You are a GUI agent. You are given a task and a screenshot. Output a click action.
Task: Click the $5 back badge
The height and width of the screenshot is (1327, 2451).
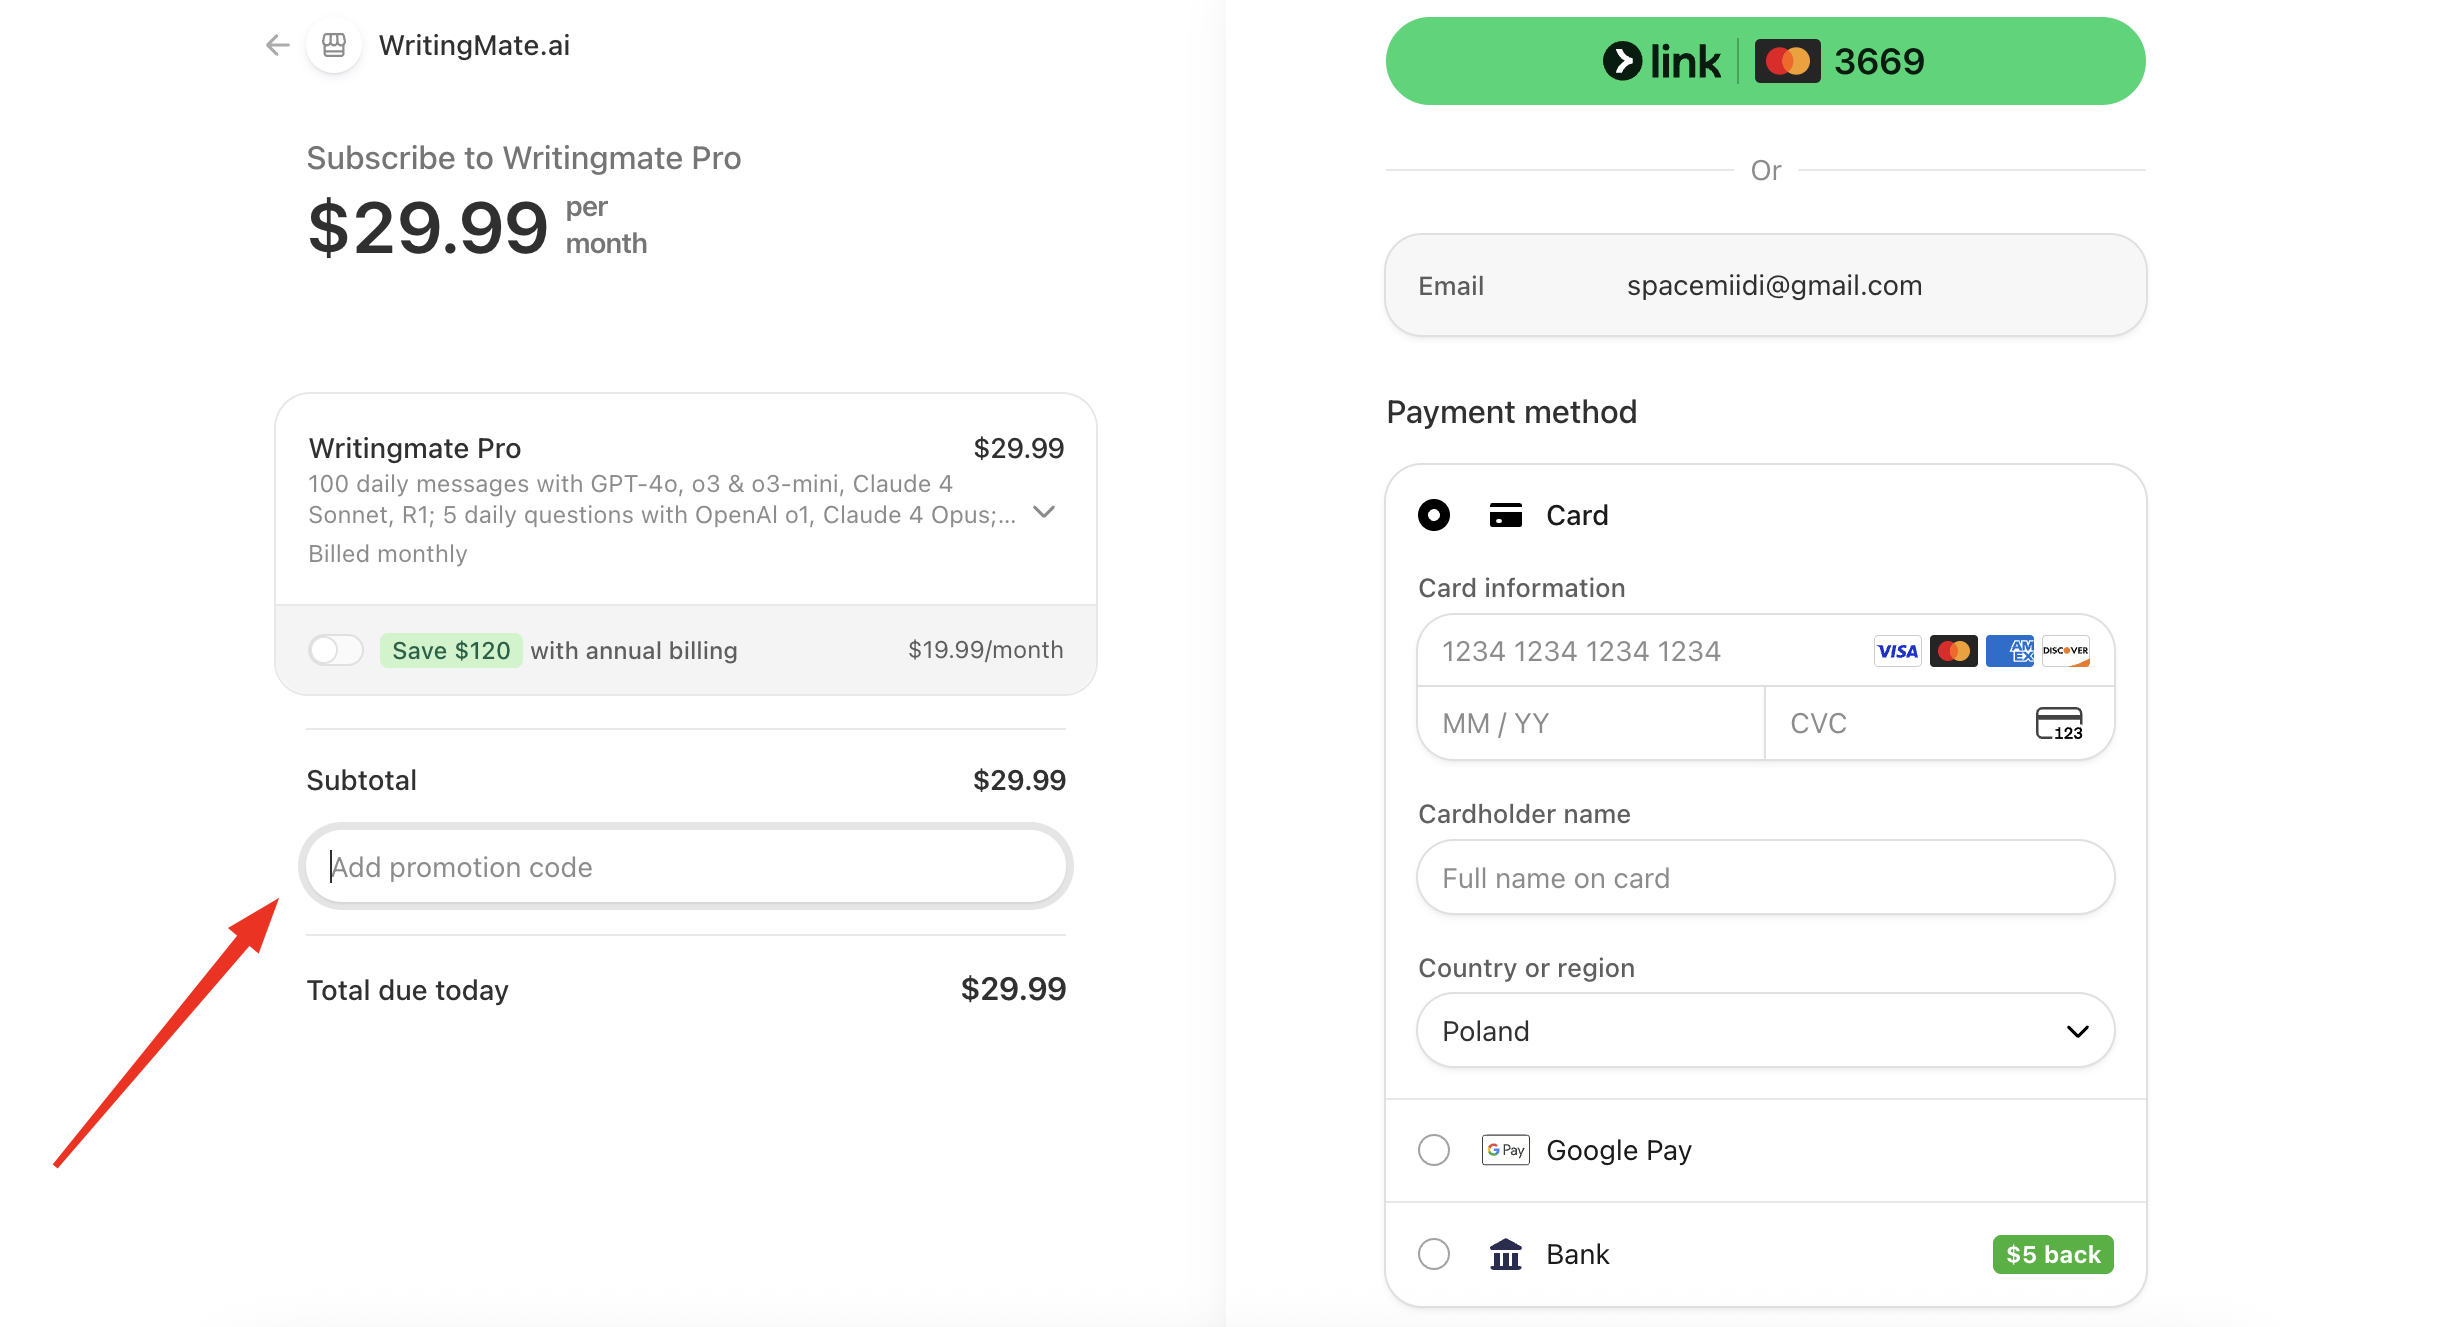[x=2052, y=1254]
